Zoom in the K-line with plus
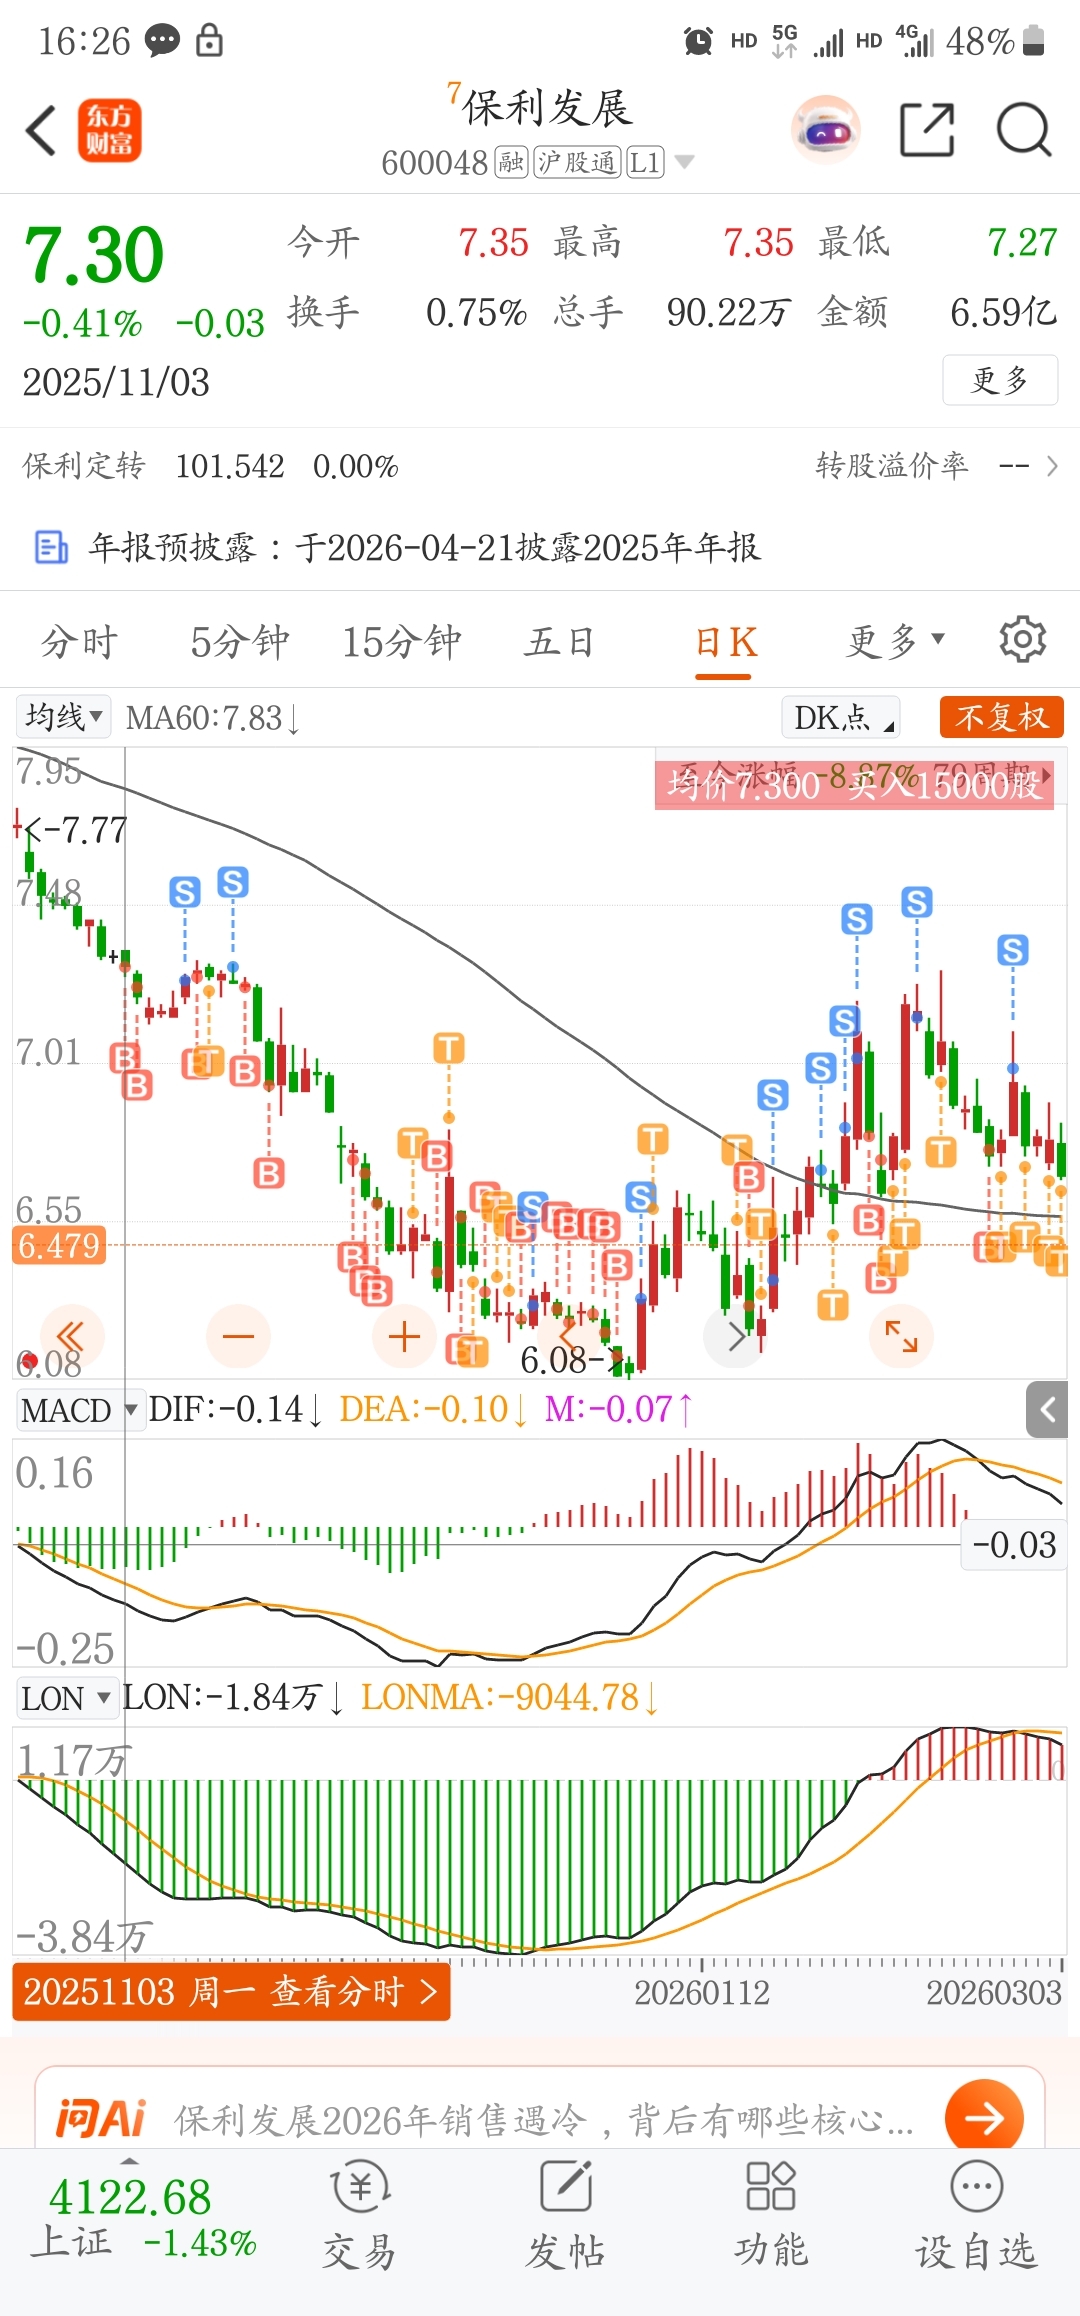 coord(404,1337)
